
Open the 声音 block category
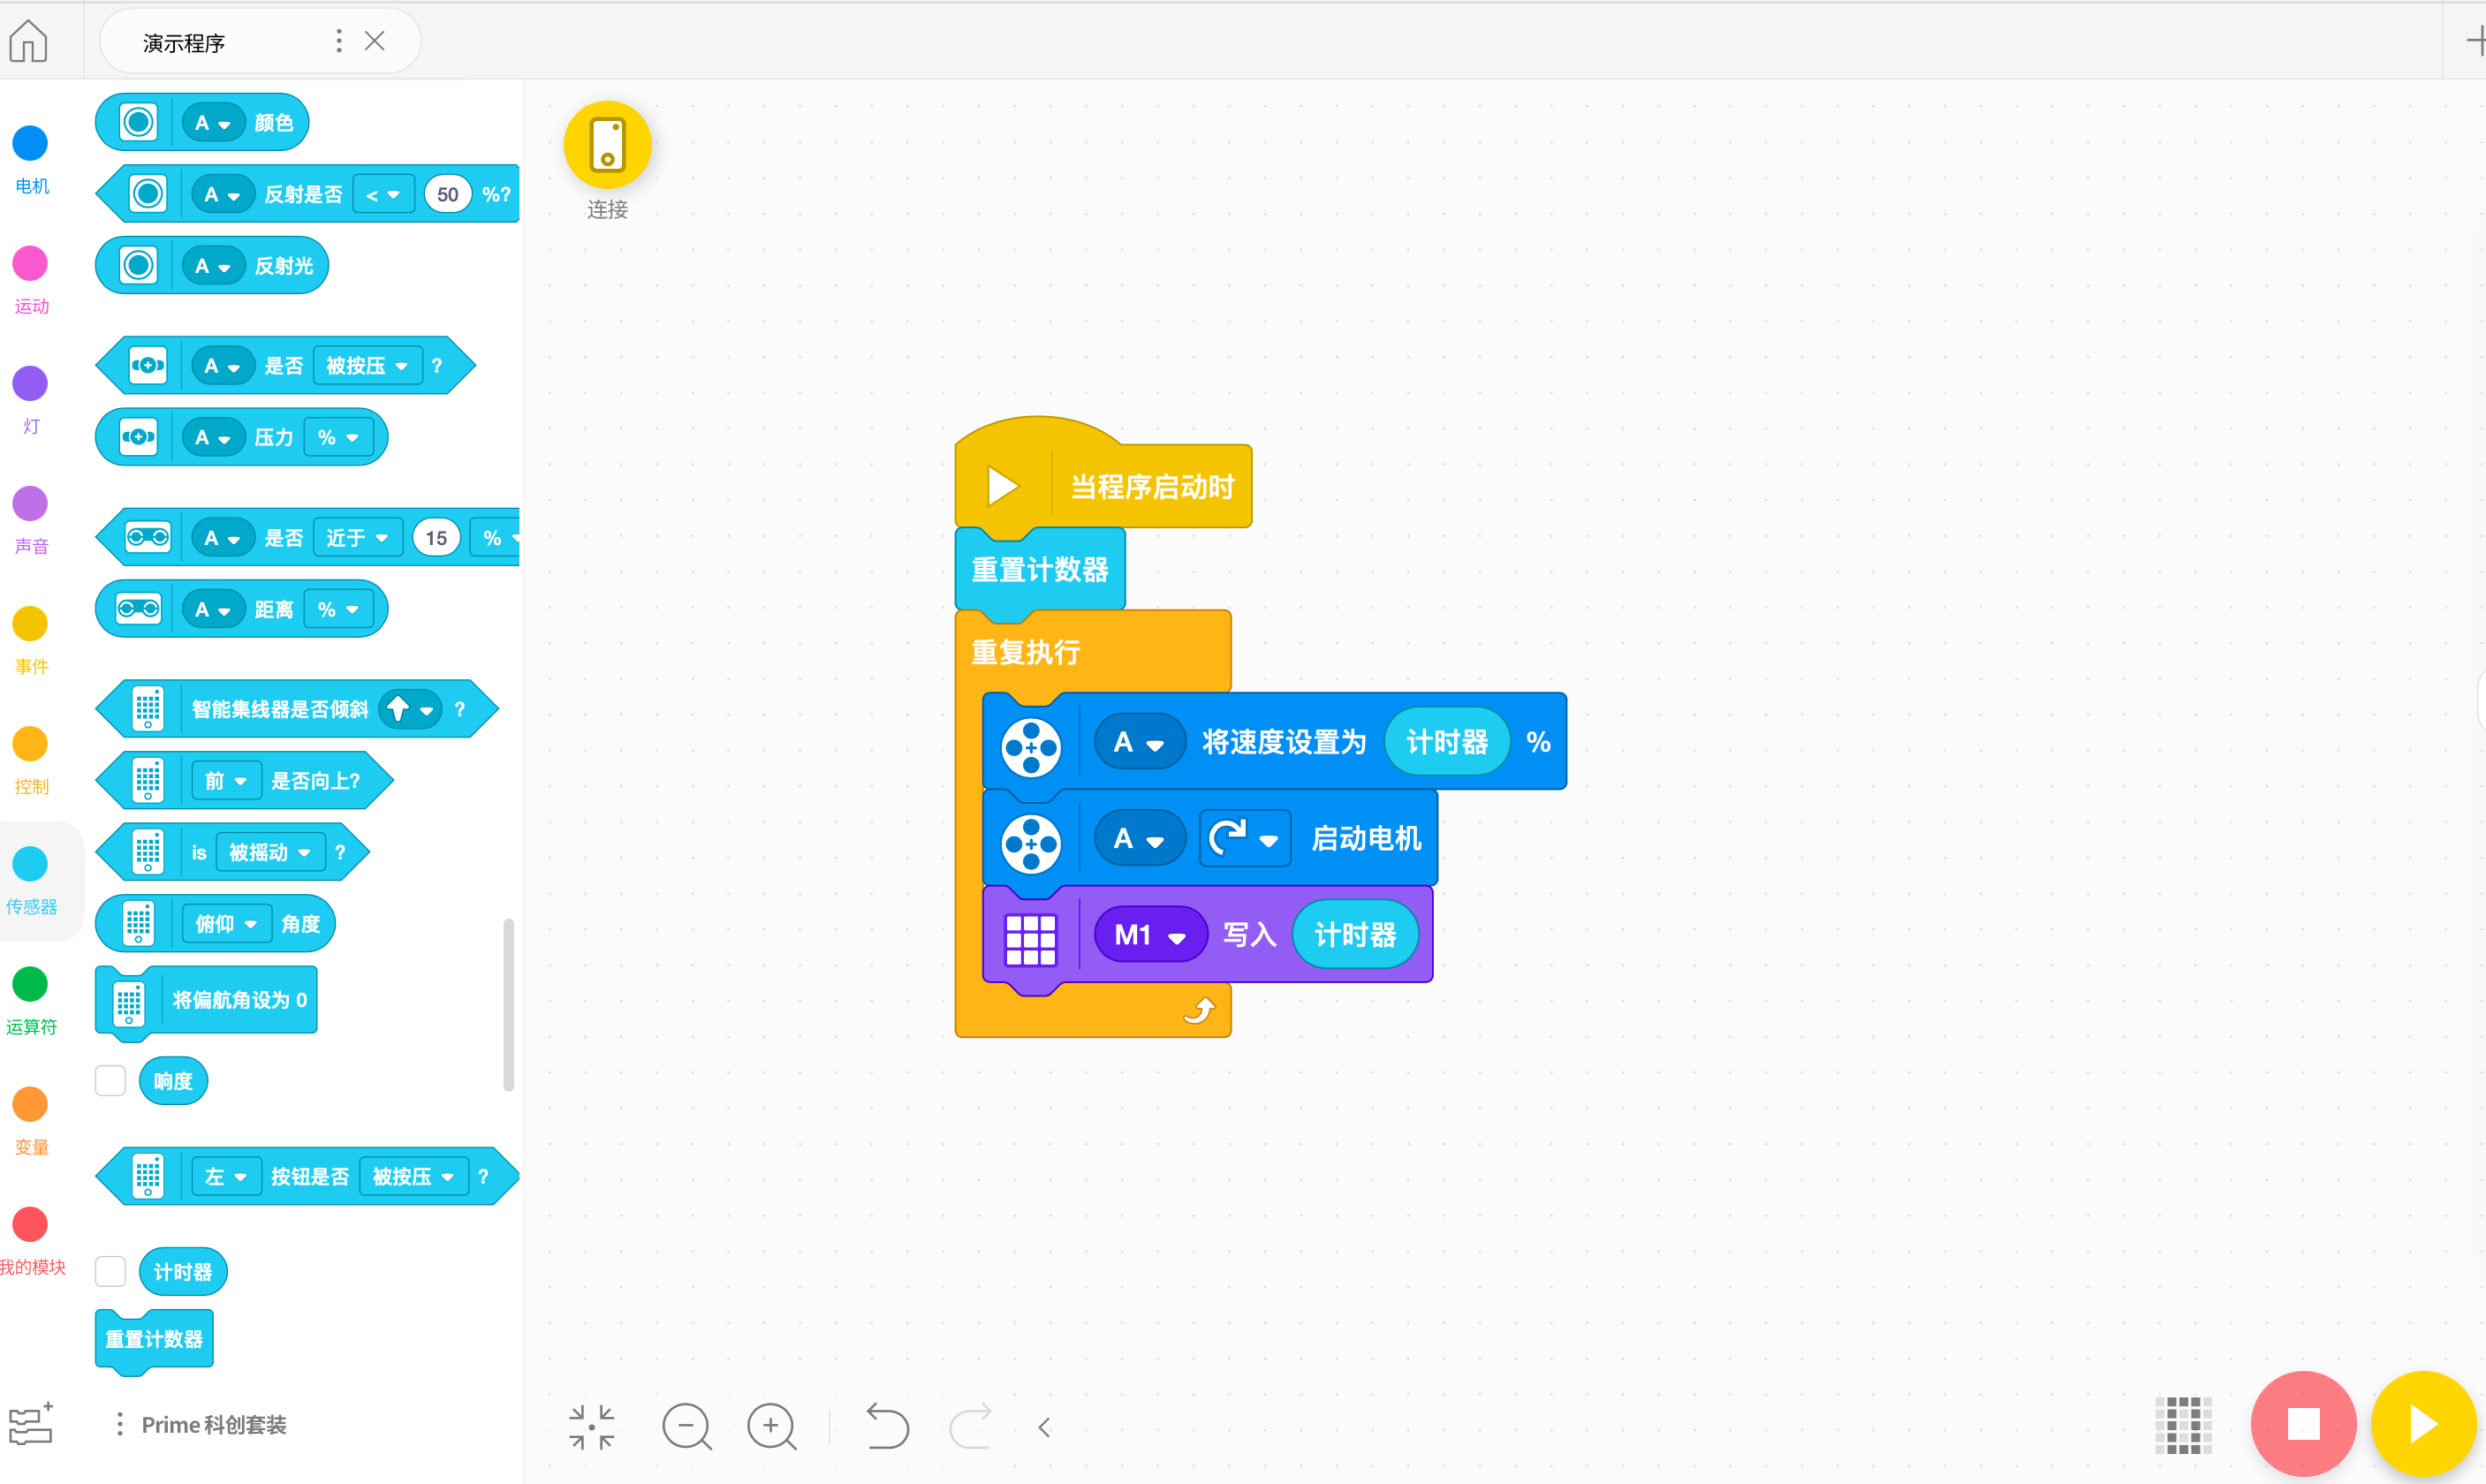[30, 519]
